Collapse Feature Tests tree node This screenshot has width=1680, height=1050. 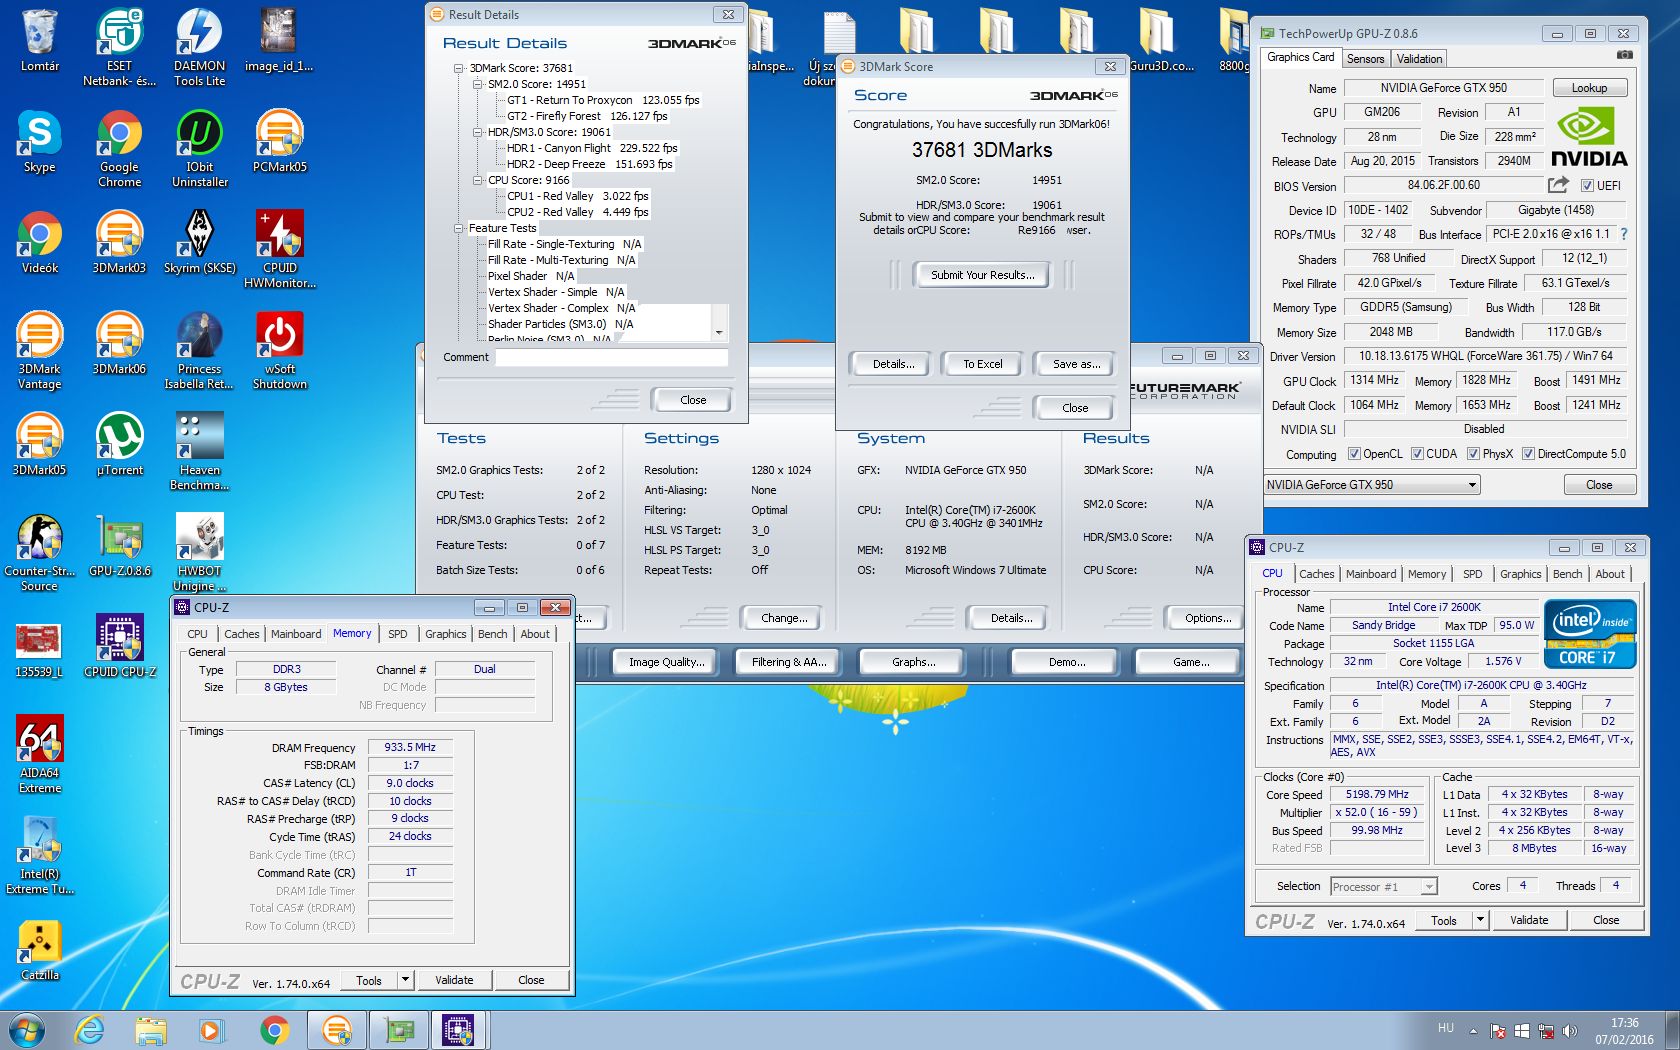pyautogui.click(x=459, y=228)
